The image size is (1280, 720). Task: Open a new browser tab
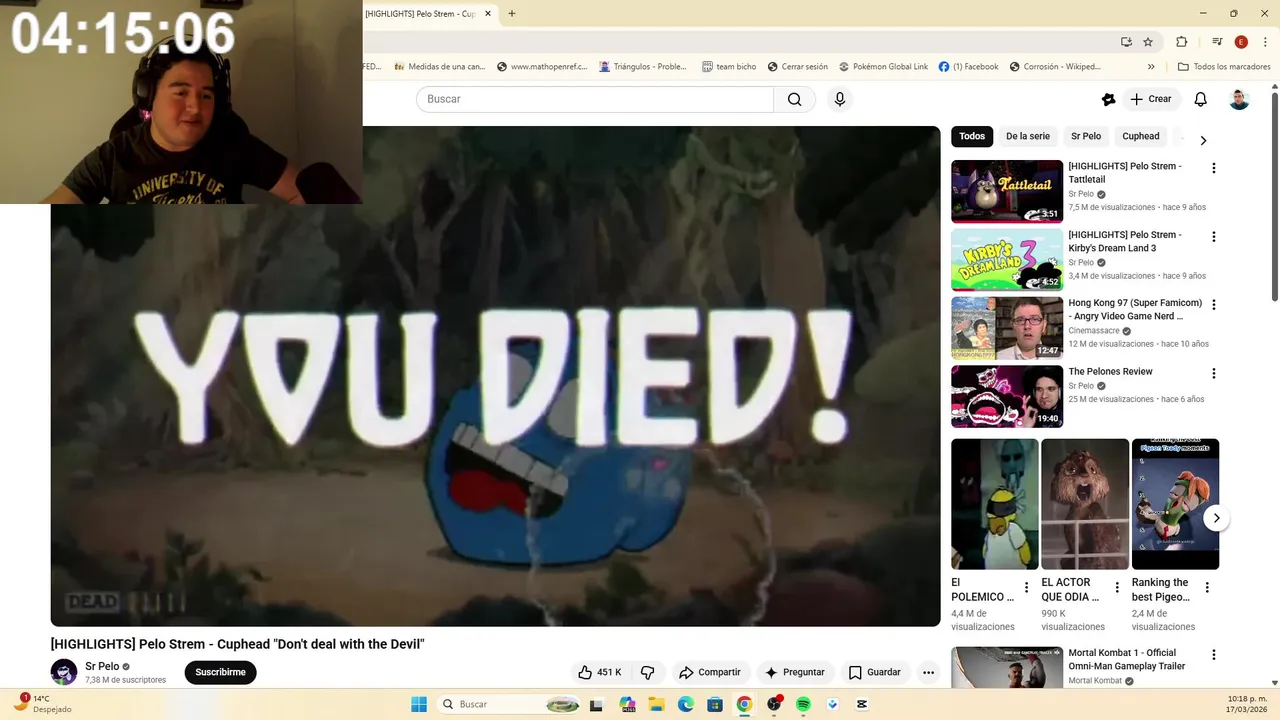(512, 14)
